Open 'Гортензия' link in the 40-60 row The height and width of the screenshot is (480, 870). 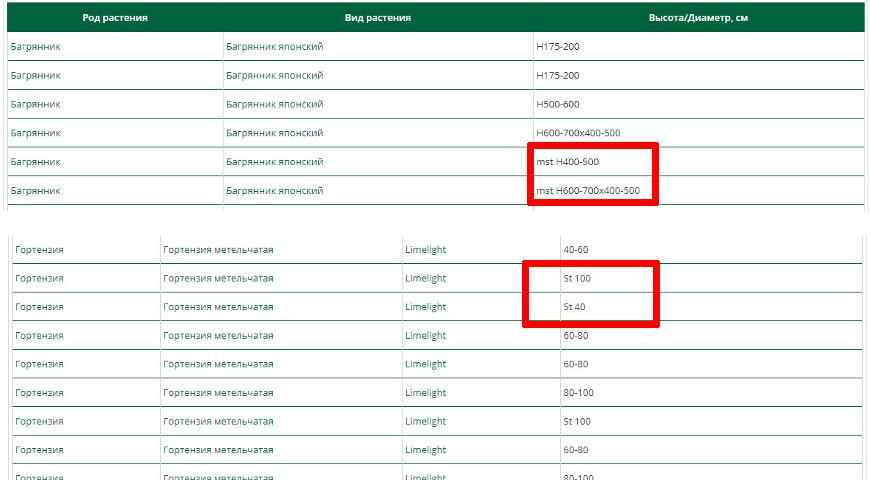[40, 249]
